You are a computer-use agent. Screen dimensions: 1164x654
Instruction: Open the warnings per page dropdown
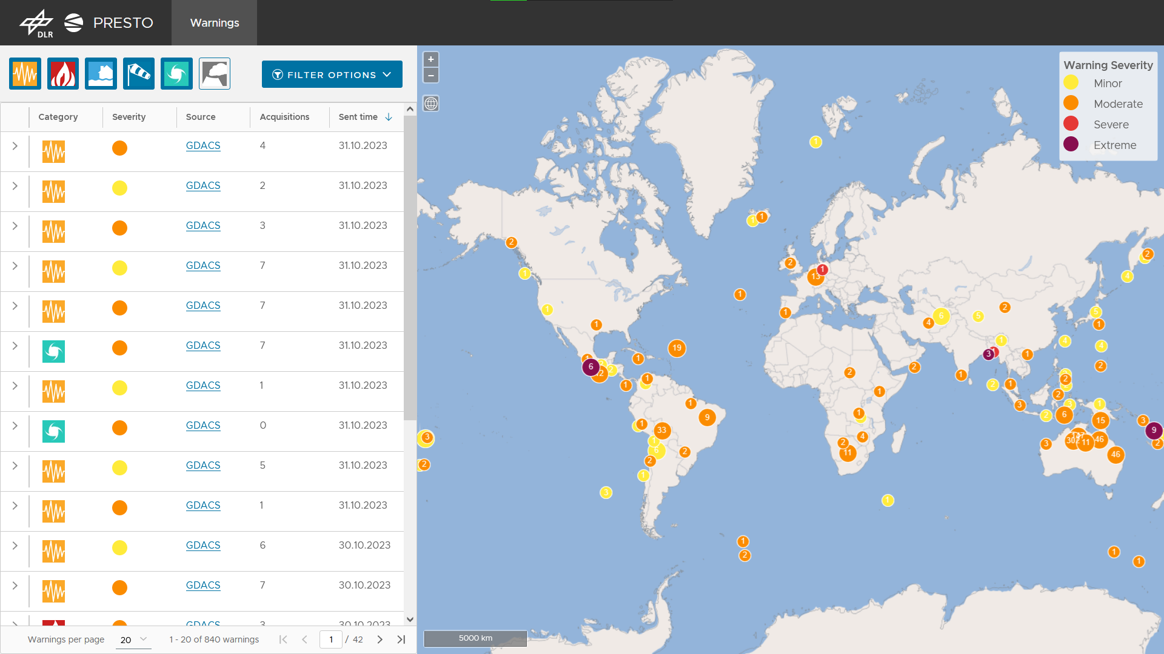point(133,639)
